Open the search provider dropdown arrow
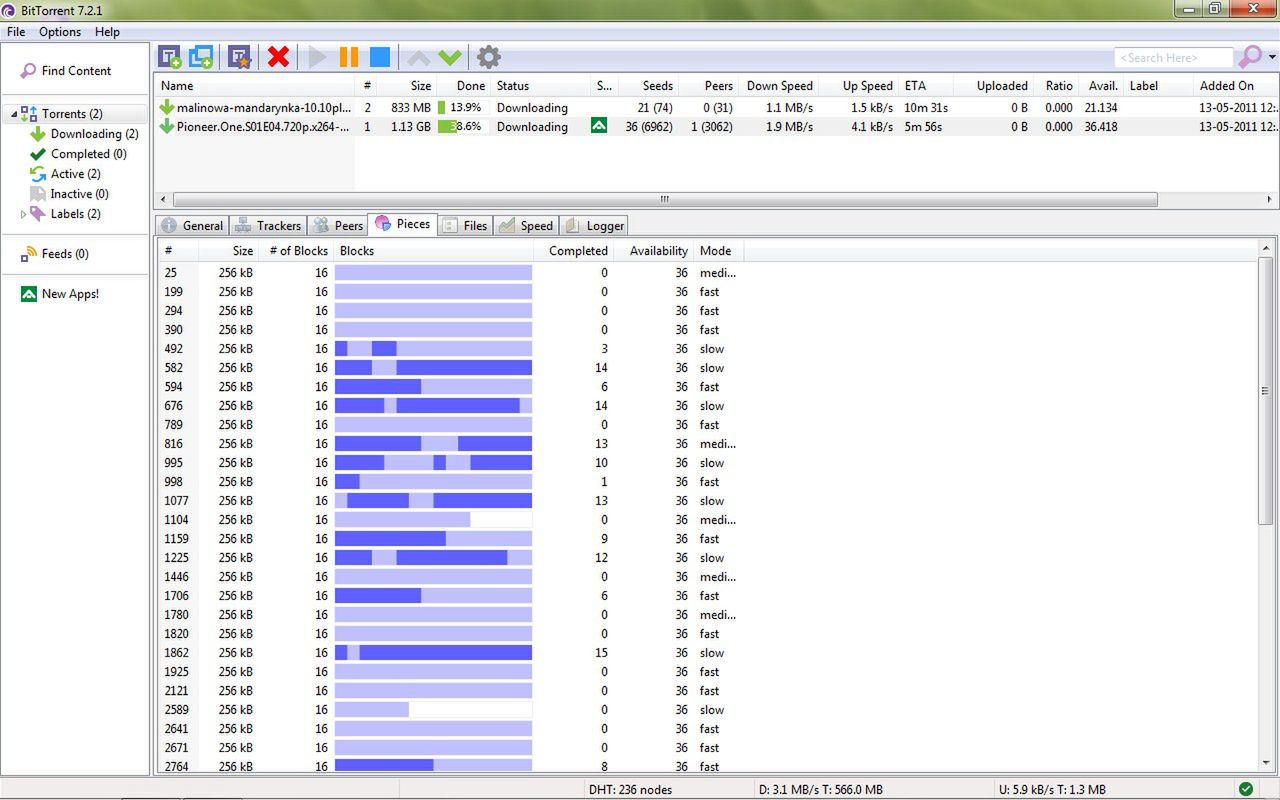The image size is (1280, 800). (1273, 58)
